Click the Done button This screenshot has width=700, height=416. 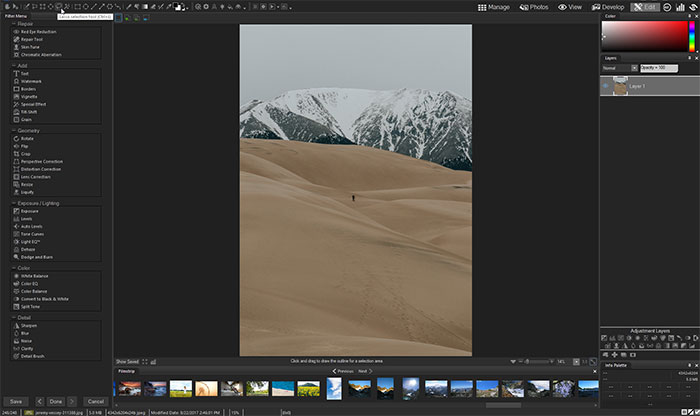(x=56, y=401)
